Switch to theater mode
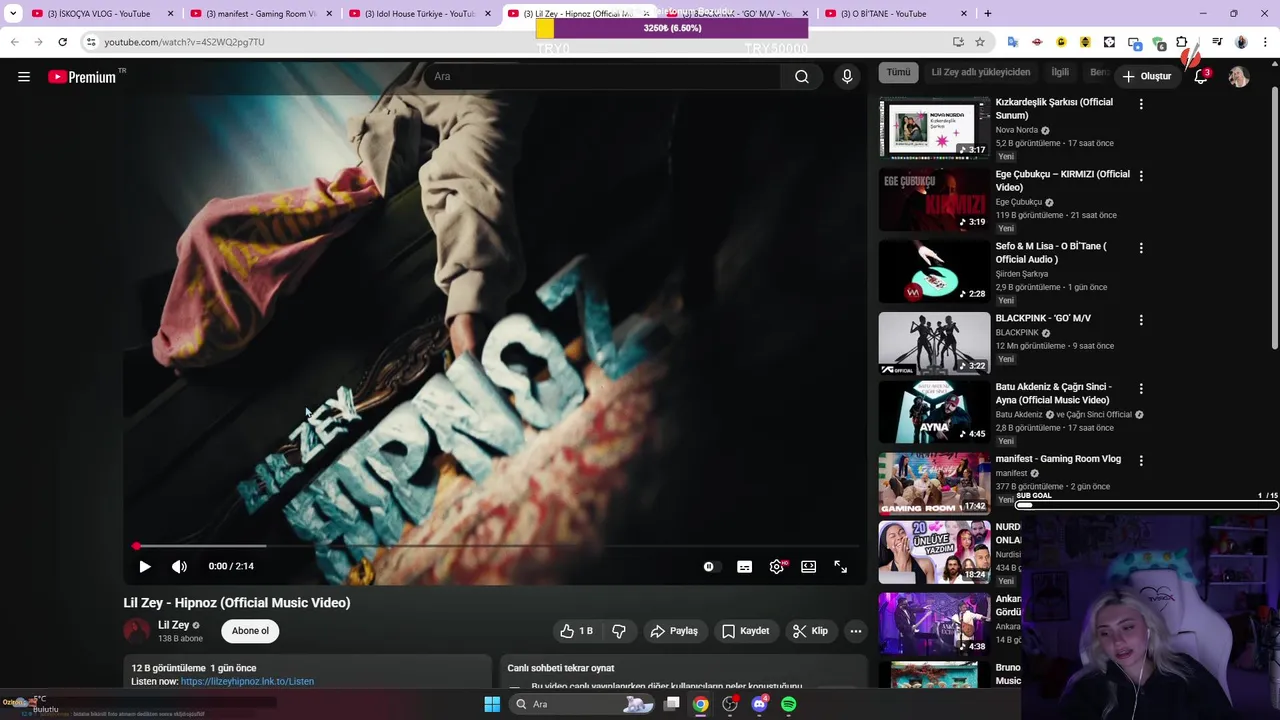The image size is (1280, 720). [808, 566]
